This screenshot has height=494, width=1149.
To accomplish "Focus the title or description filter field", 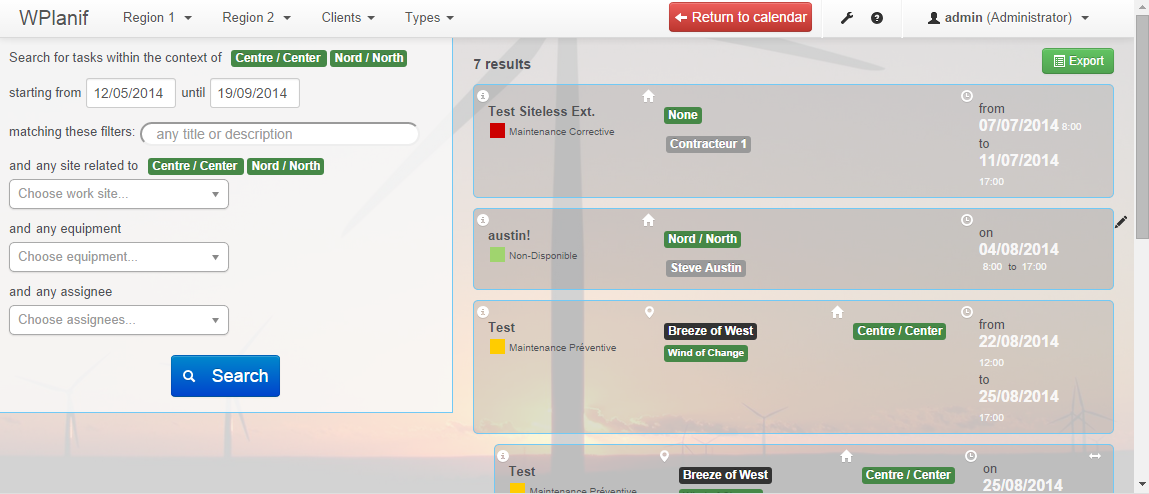I will [280, 134].
